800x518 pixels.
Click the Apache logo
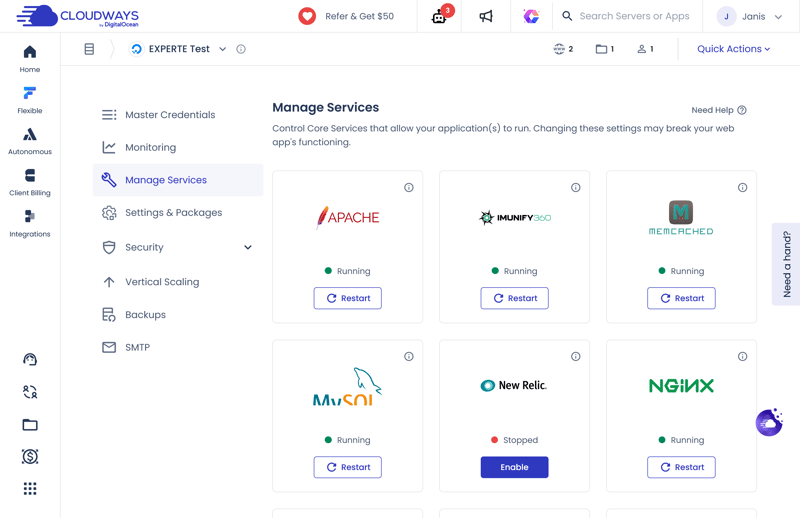click(347, 218)
